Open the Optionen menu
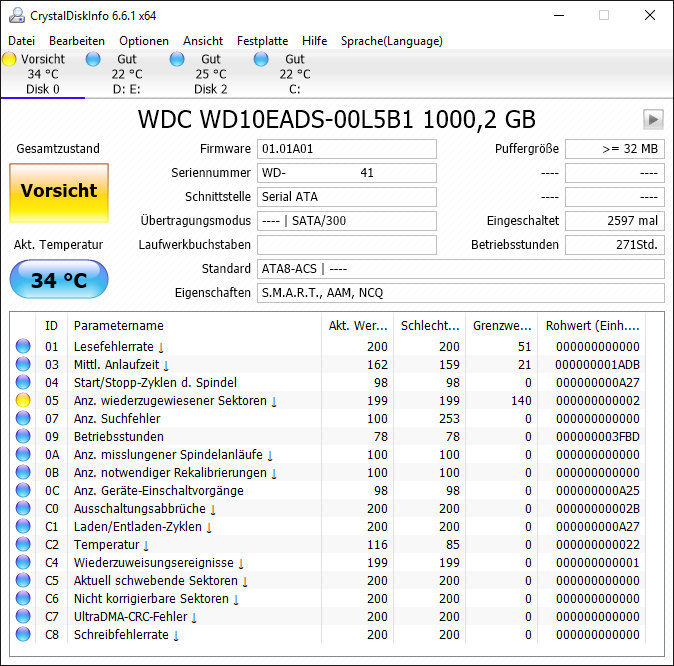The width and height of the screenshot is (674, 666). pos(144,41)
